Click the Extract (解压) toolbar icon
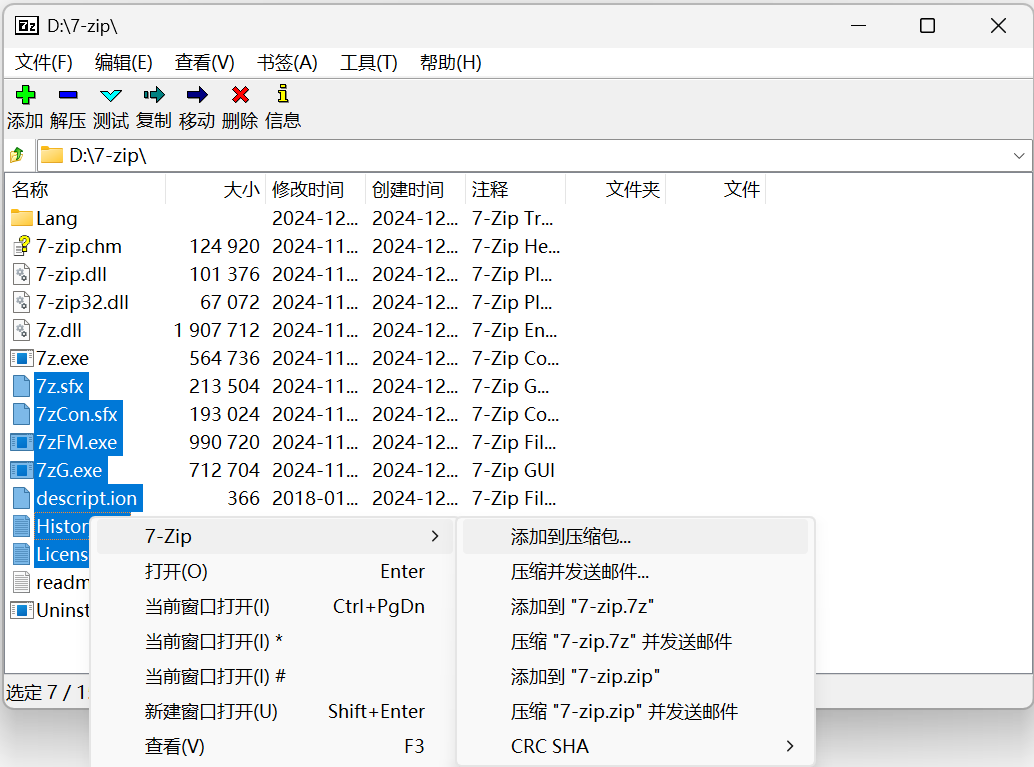This screenshot has height=767, width=1034. tap(68, 95)
